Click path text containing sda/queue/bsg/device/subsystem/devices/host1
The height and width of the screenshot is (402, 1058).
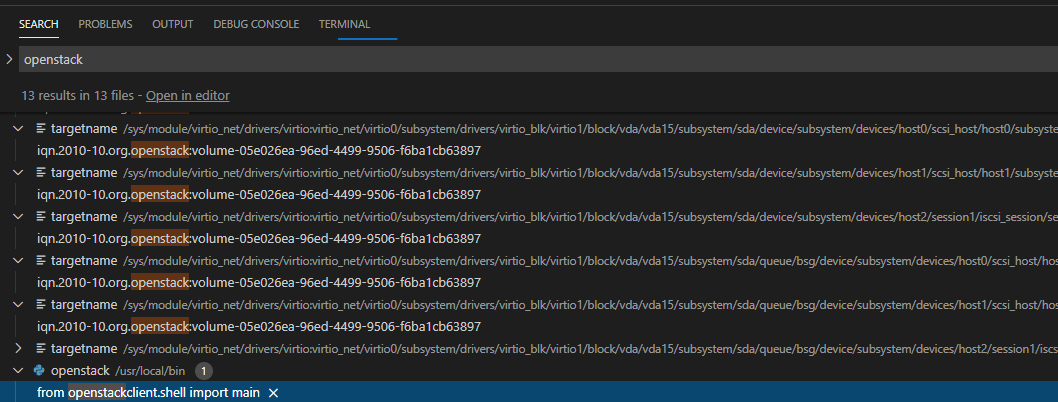click(x=590, y=306)
